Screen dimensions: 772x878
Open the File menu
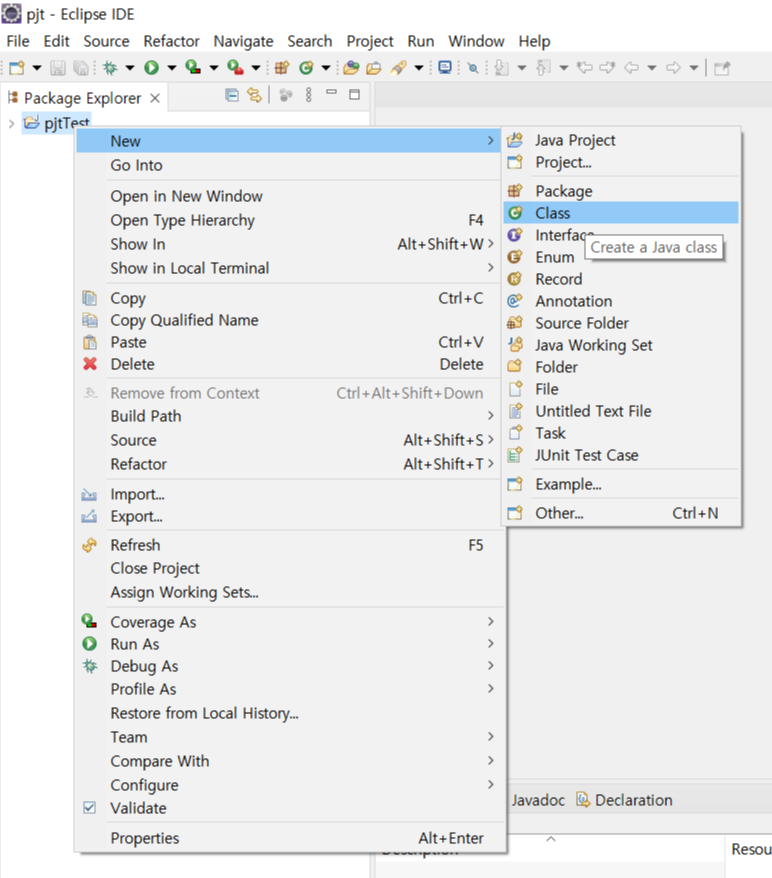pyautogui.click(x=18, y=41)
